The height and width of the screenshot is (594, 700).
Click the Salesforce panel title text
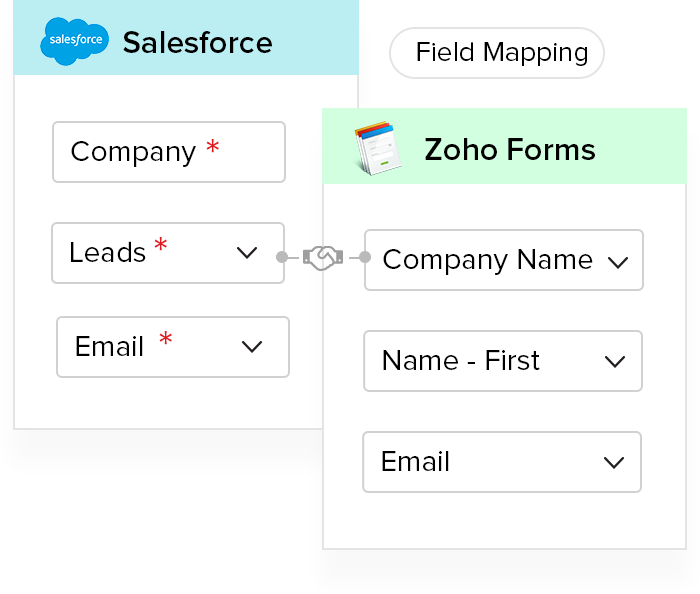click(x=197, y=43)
